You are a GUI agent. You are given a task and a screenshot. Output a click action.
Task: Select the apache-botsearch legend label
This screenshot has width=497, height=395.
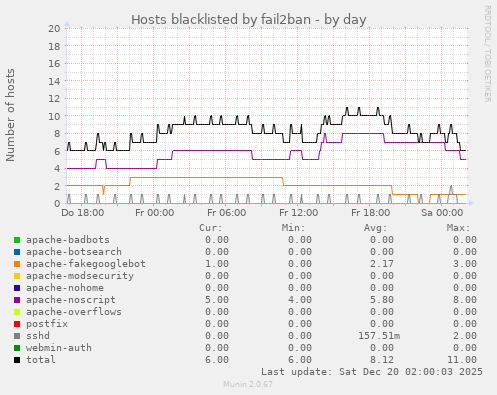coord(74,252)
